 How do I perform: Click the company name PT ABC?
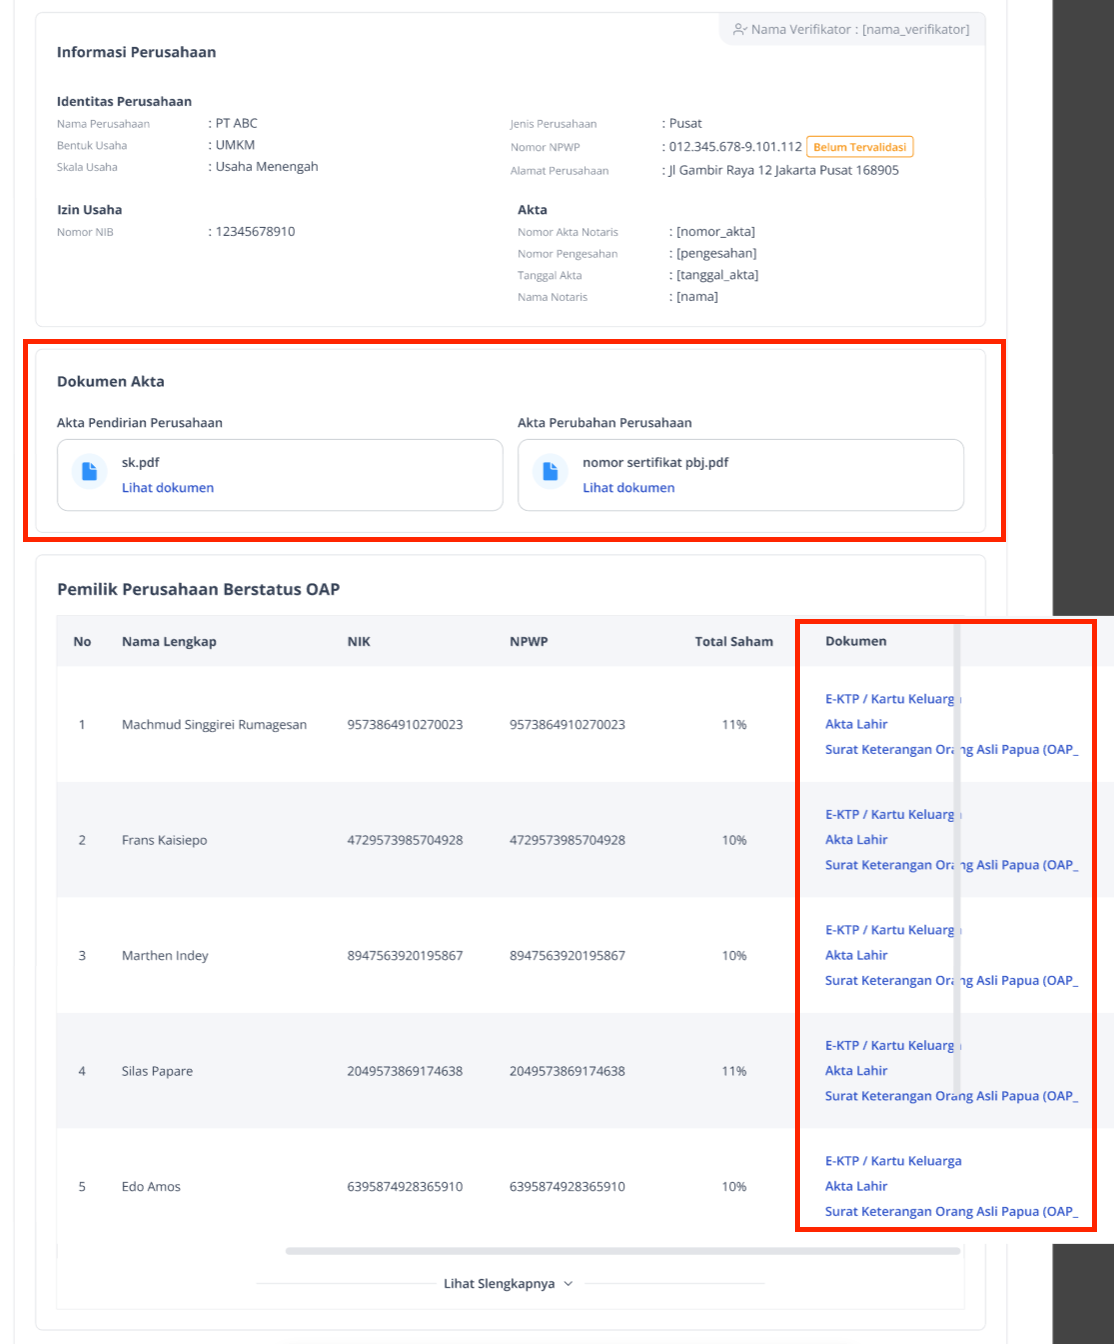coord(237,123)
